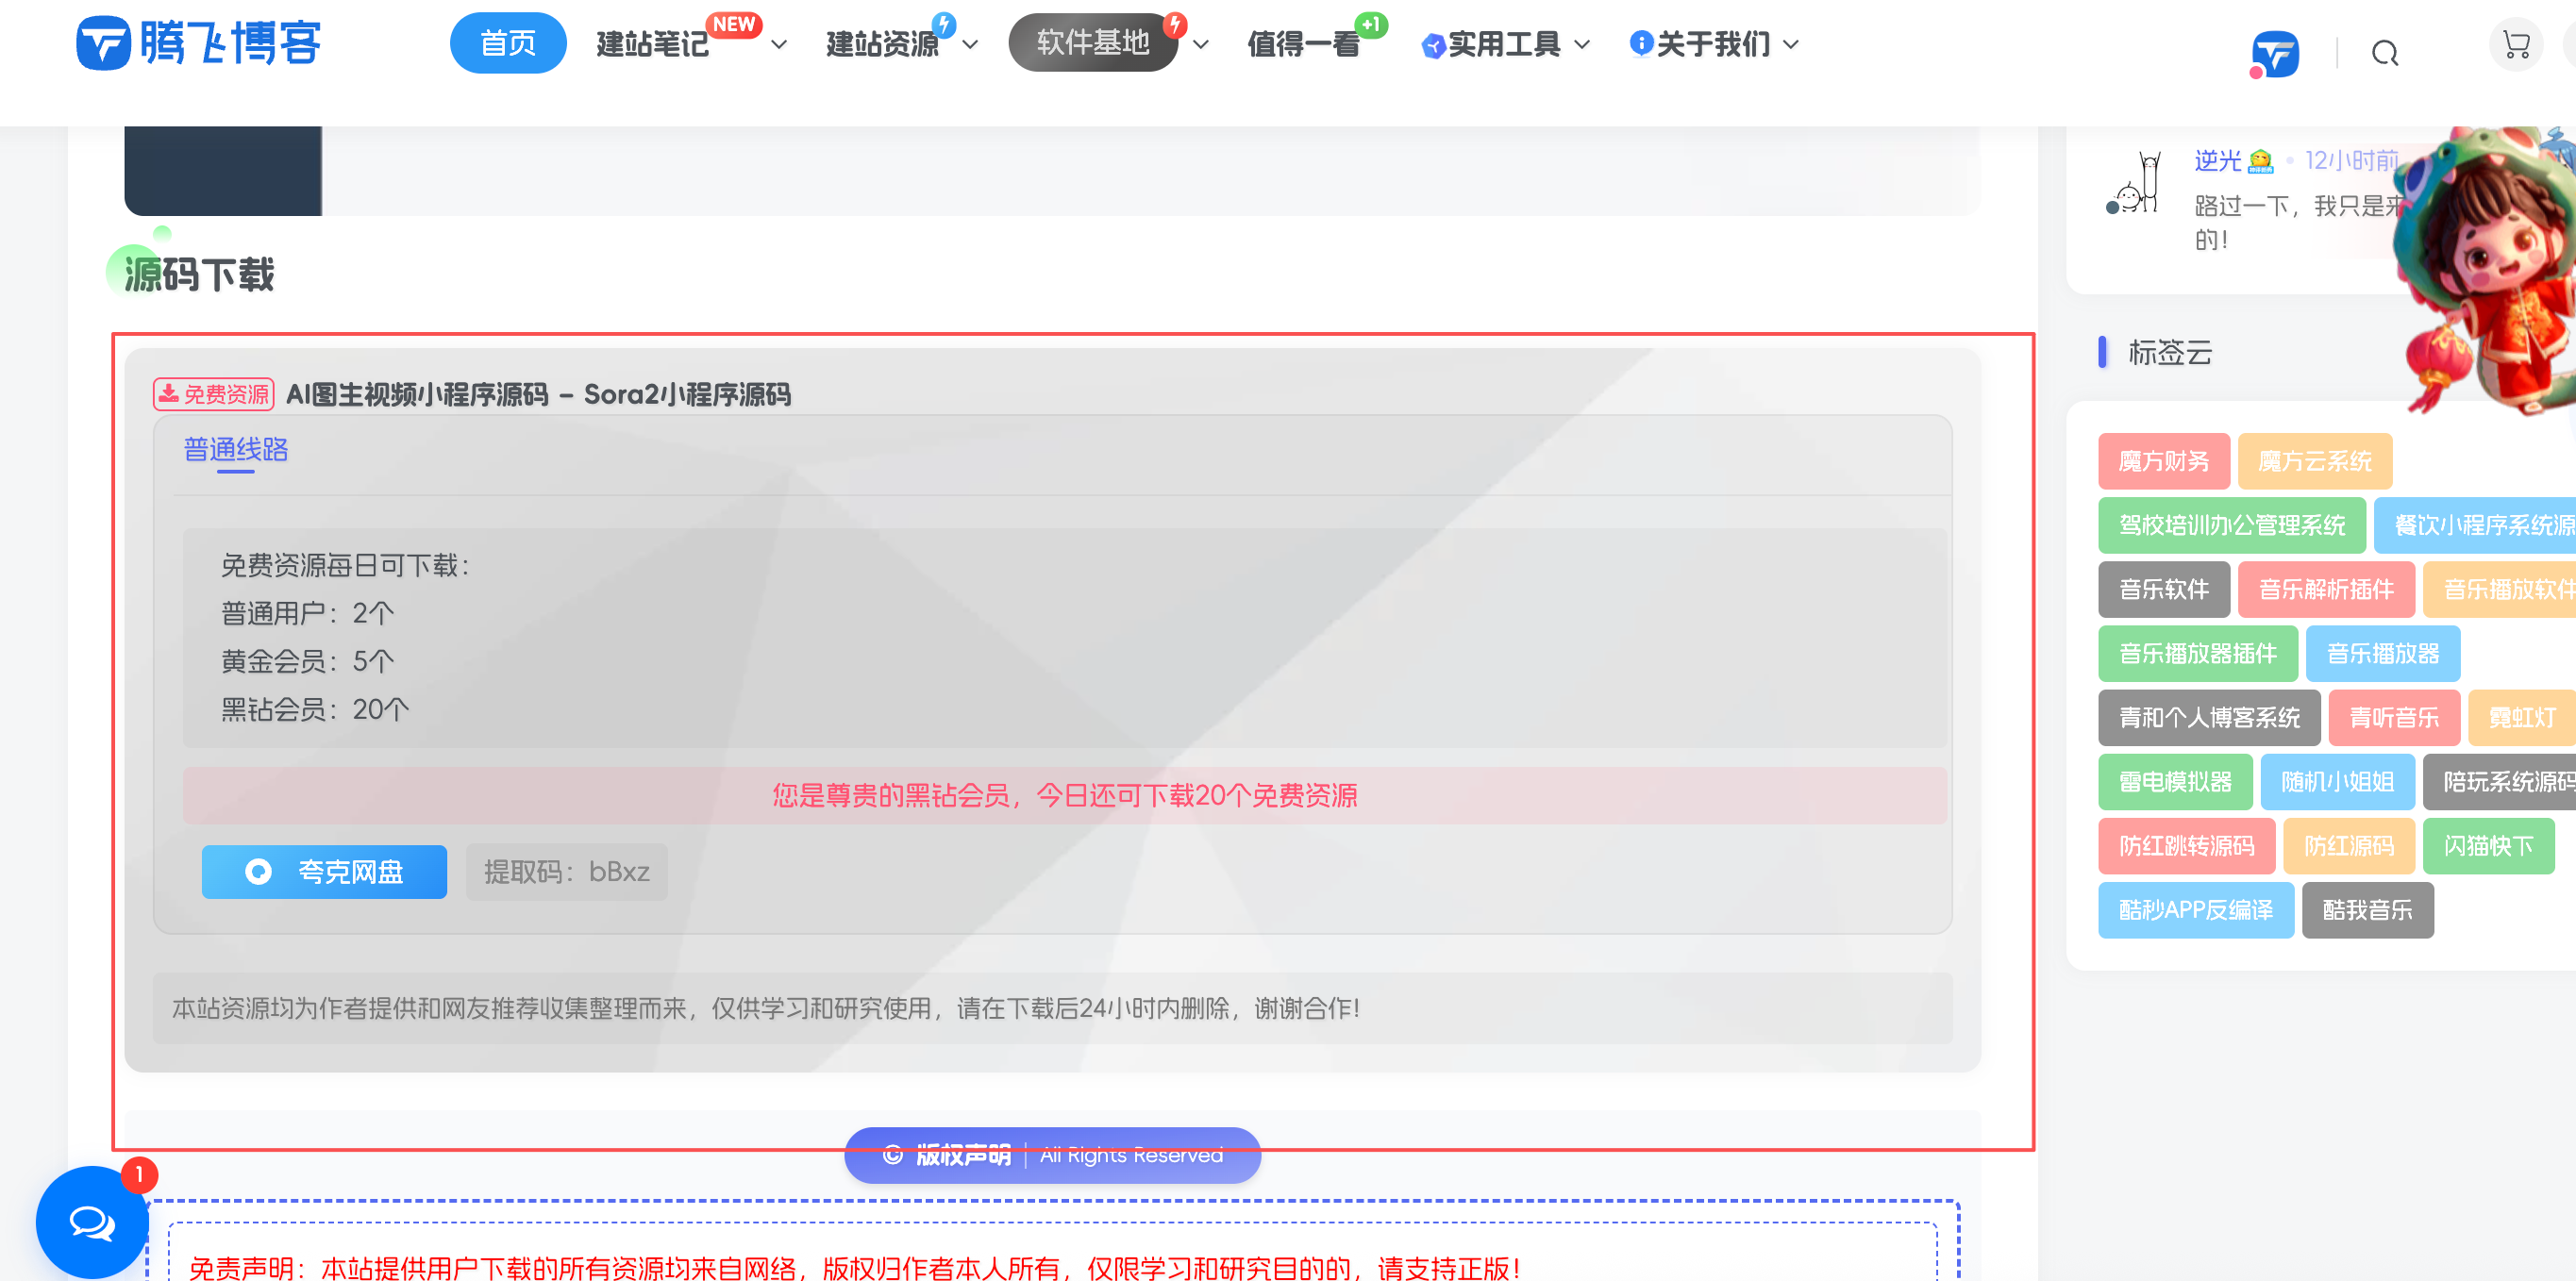Click the 夸克网盘 download button
Screen dimensions: 2576x1281
(x=324, y=871)
